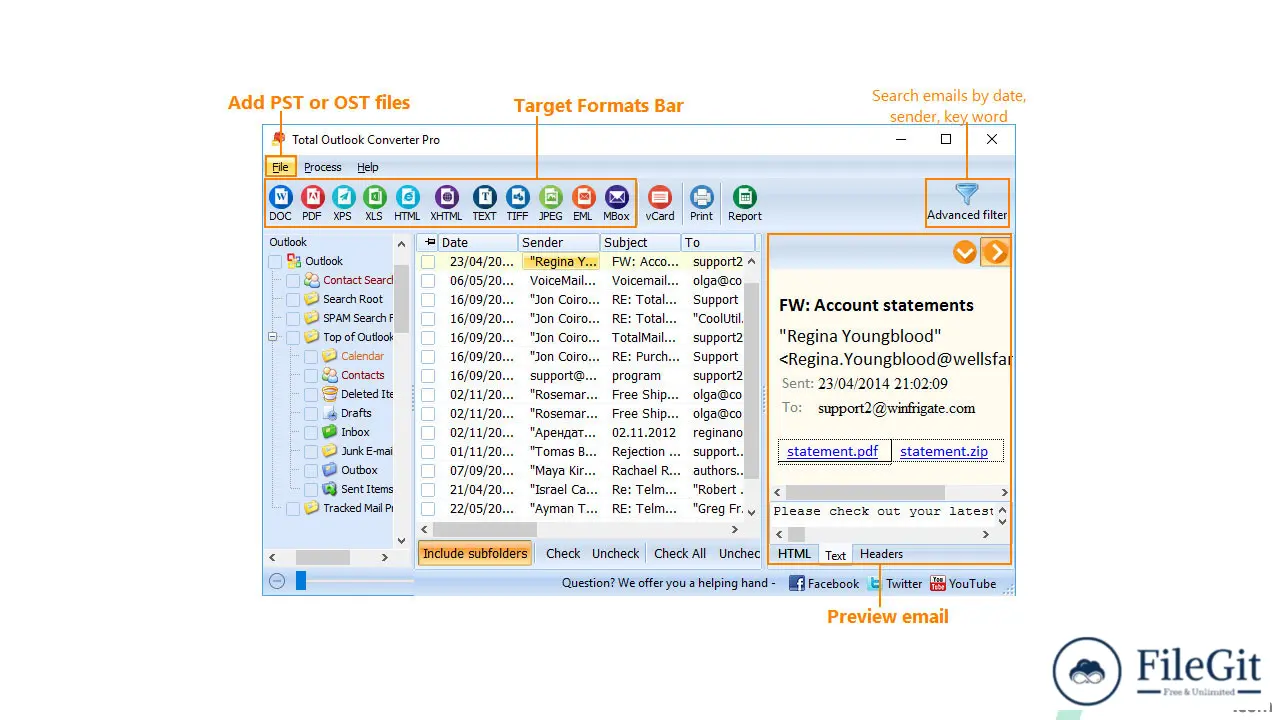
Task: Sort by Date column header
Action: [478, 242]
